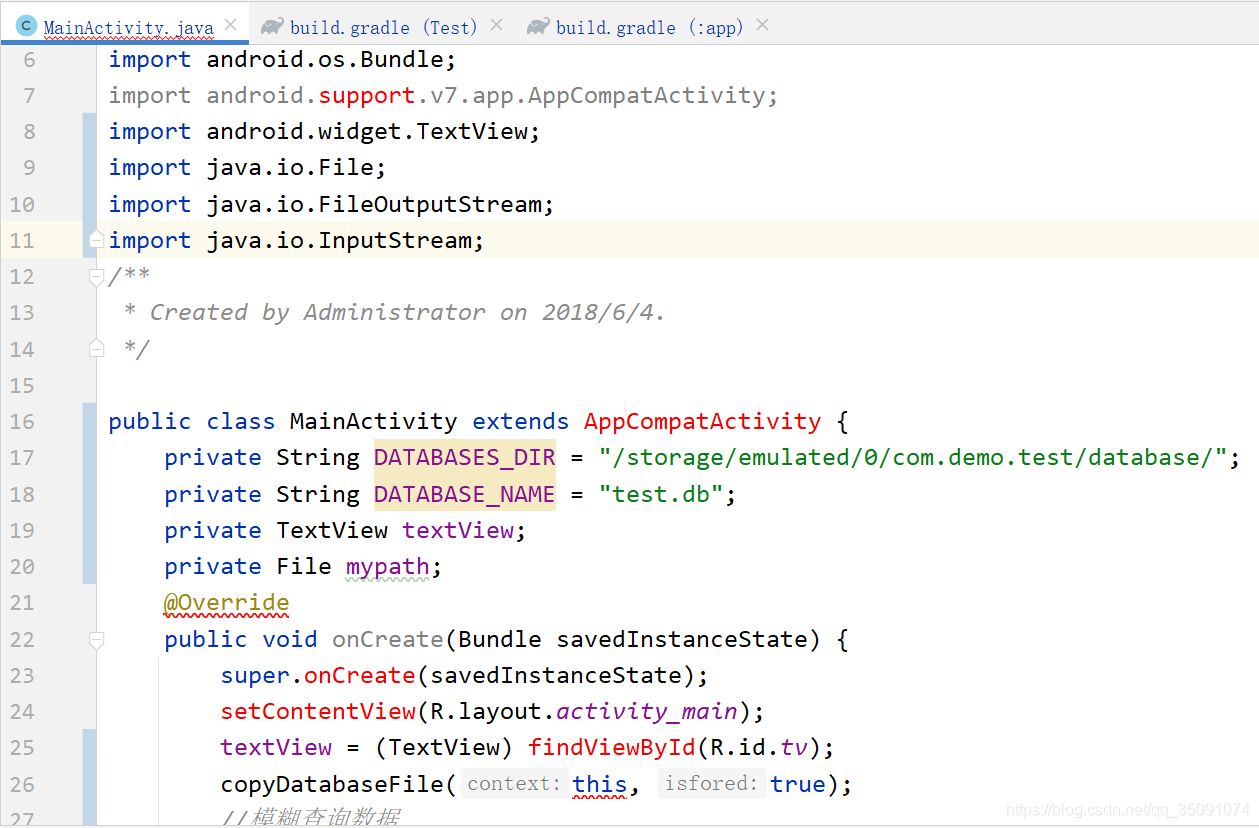
Task: Click the 'extends' keyword on line 16
Action: pyautogui.click(x=521, y=422)
